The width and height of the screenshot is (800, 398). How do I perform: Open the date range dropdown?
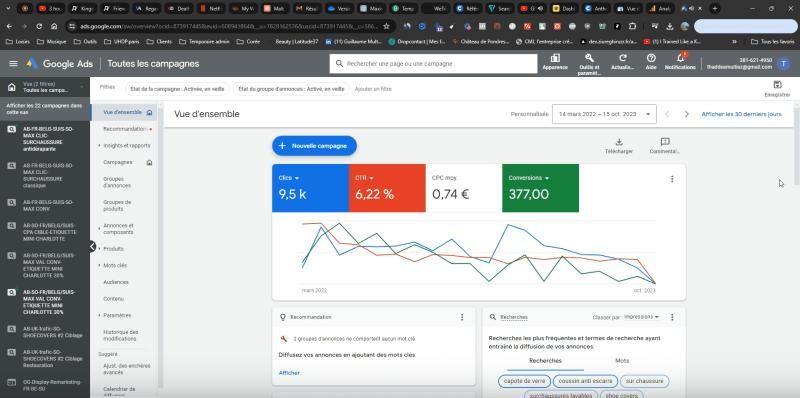tap(604, 114)
